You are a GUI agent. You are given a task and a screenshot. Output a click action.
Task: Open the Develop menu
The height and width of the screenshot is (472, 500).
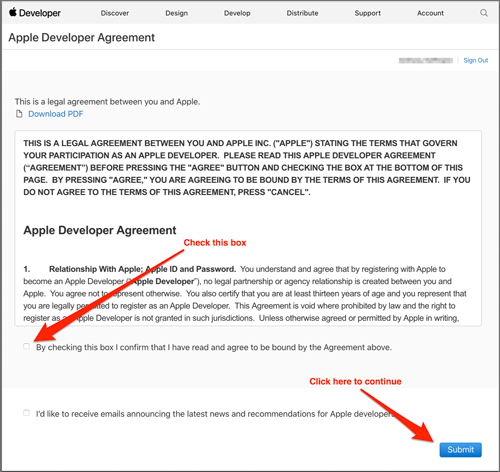point(237,13)
